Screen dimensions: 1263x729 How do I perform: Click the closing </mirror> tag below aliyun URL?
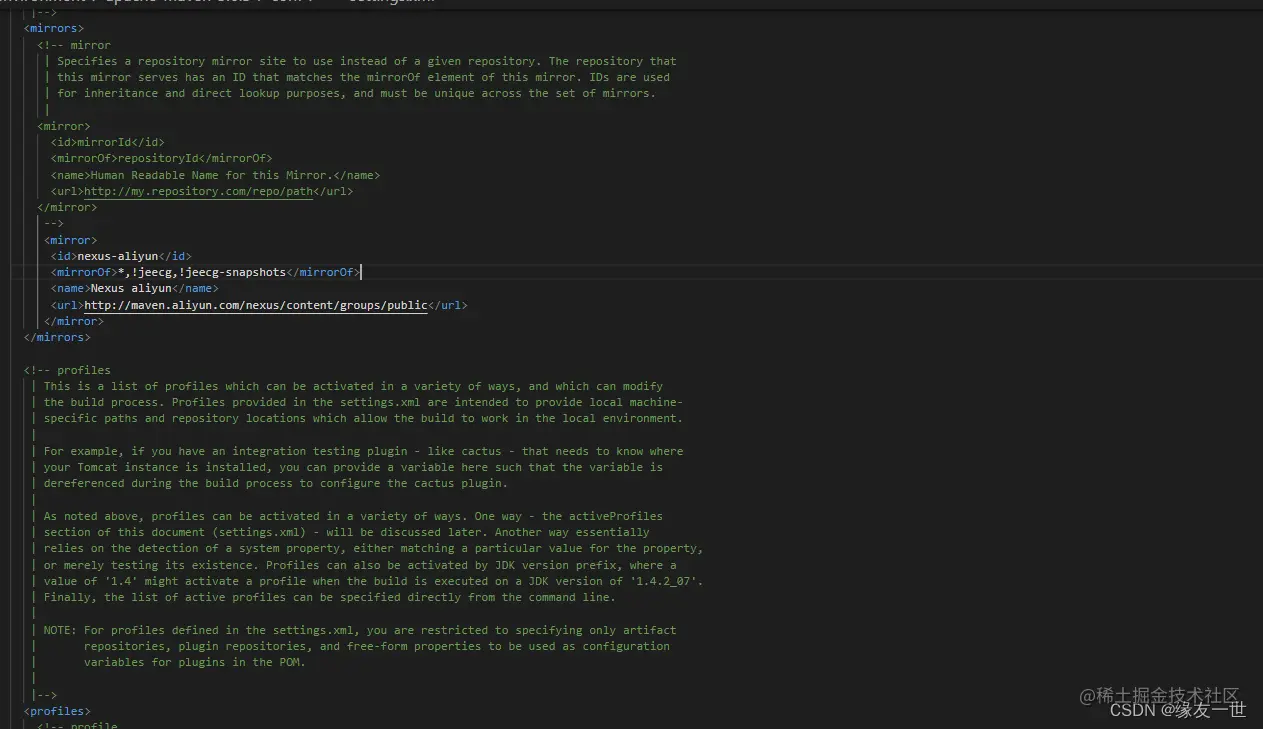coord(74,321)
